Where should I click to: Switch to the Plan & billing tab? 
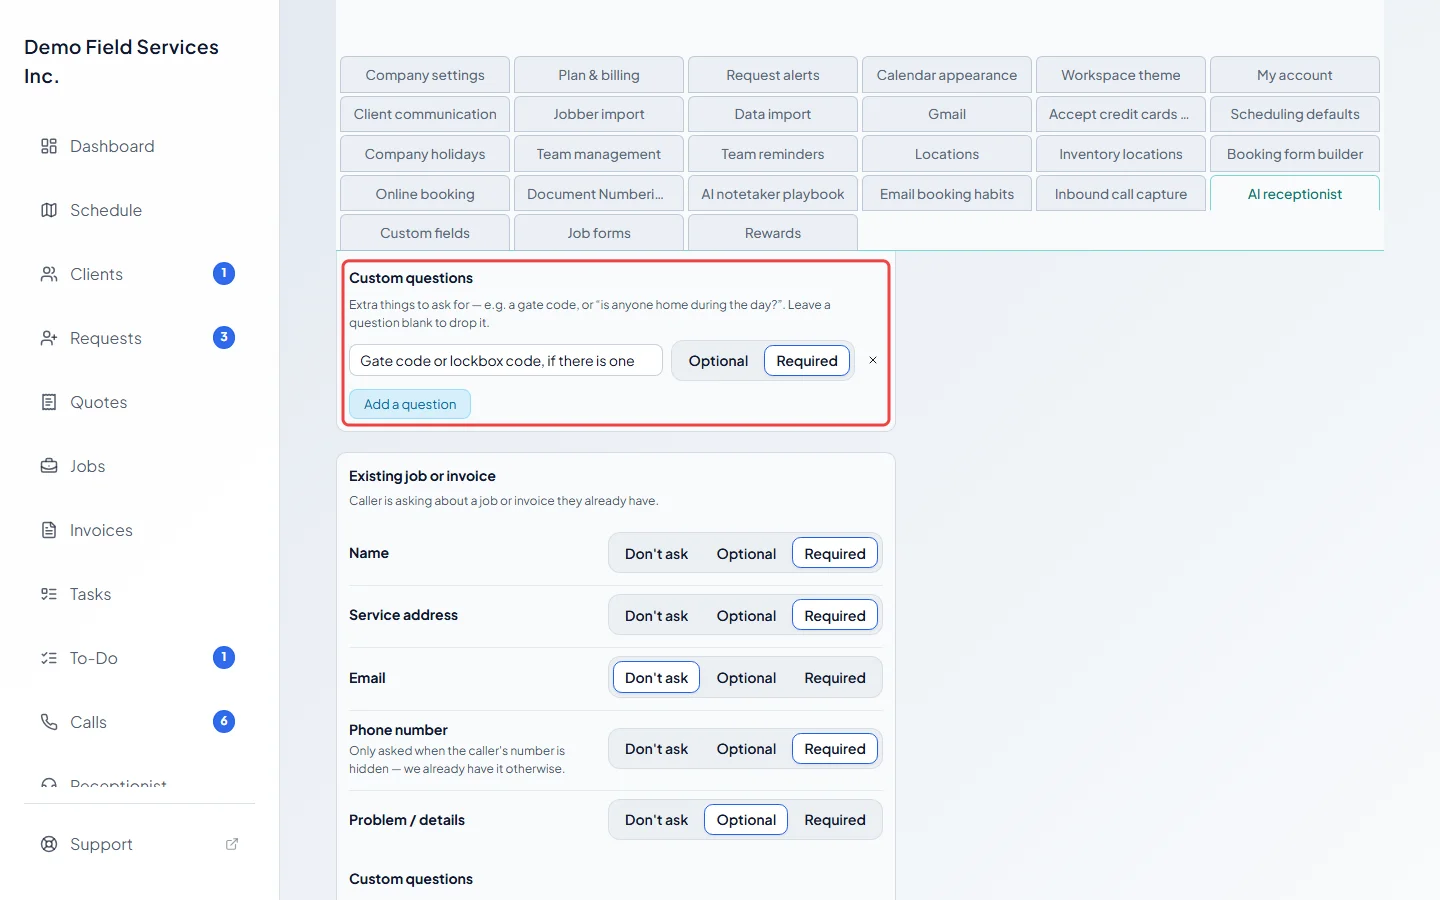coord(599,75)
